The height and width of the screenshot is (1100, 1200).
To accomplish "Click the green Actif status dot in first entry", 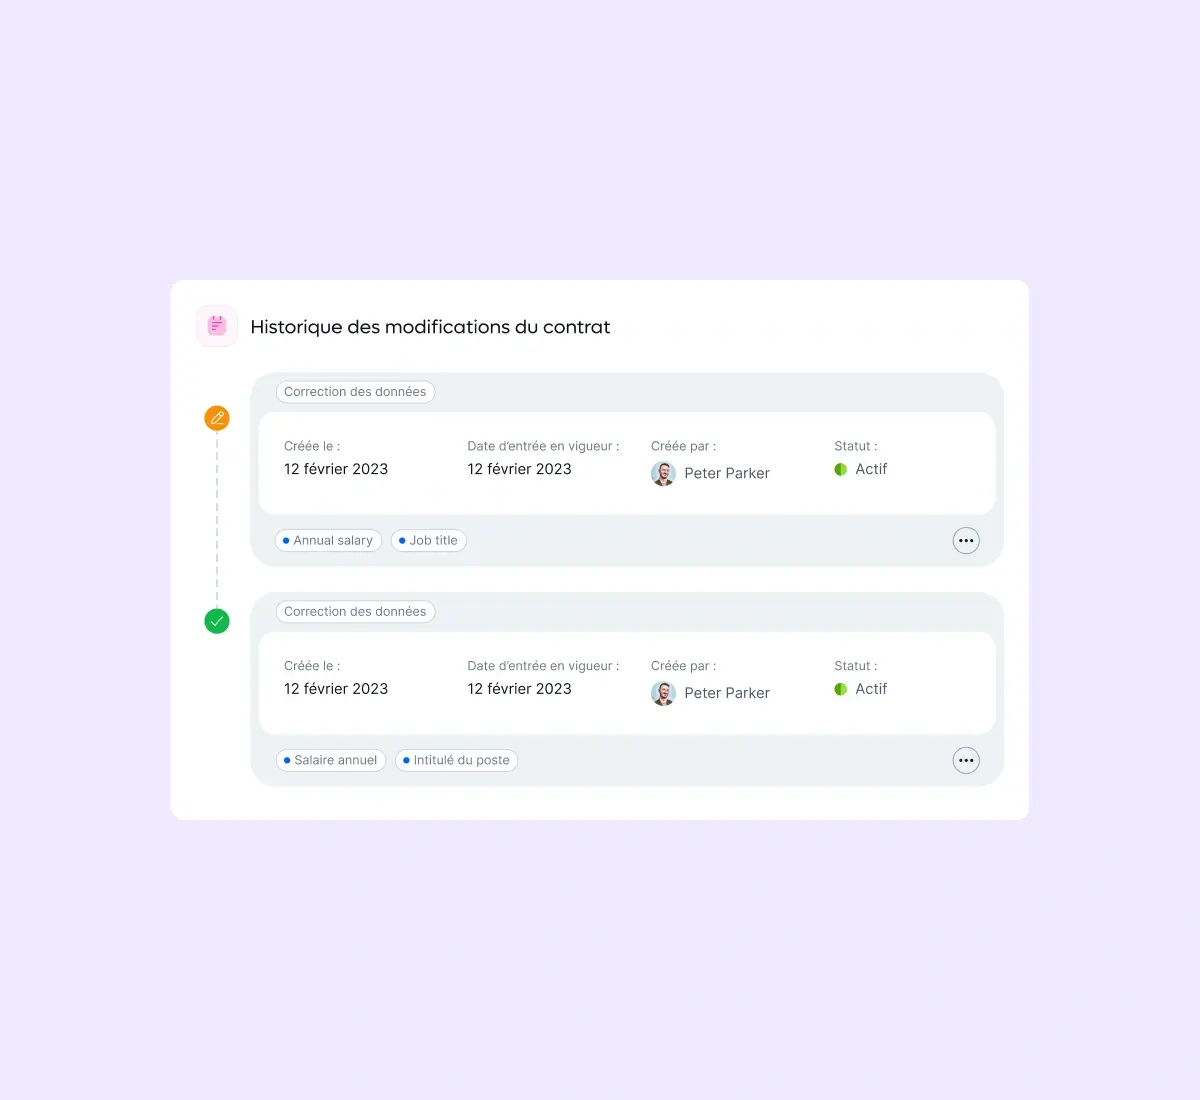I will pyautogui.click(x=841, y=469).
